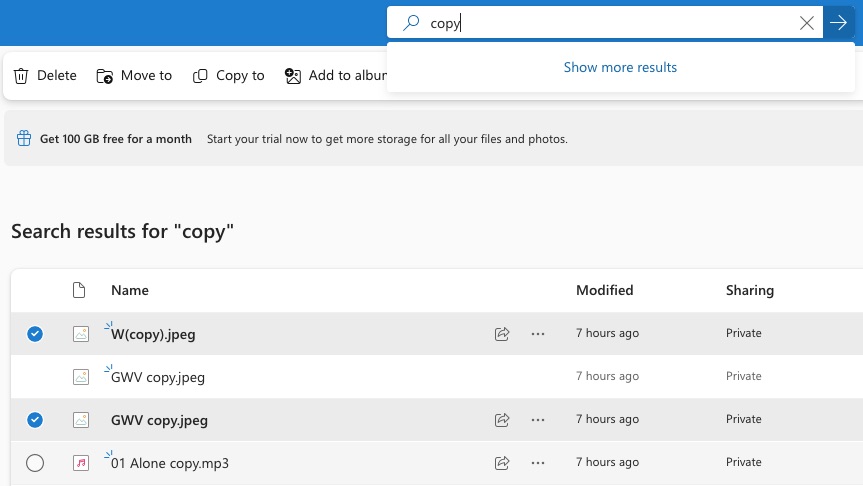This screenshot has height=486, width=863.
Task: Uncheck the bold GWV copy.jpeg row checkbox
Action: (x=35, y=420)
